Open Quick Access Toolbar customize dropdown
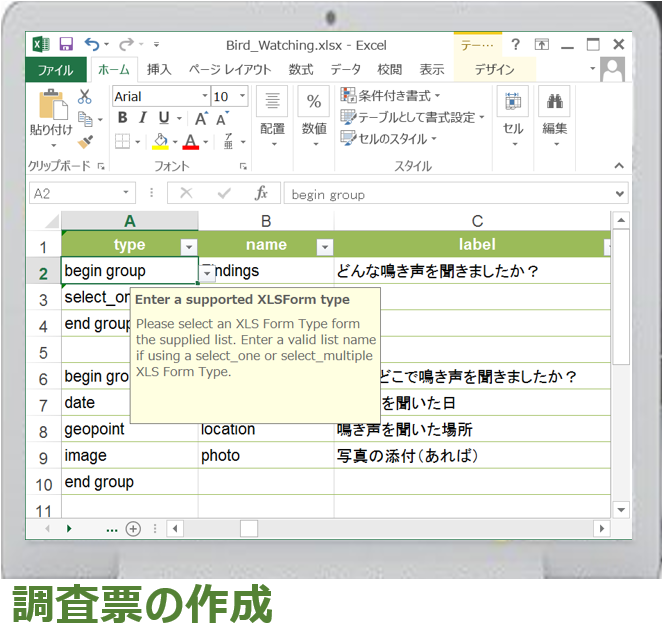This screenshot has width=662, height=630. click(x=156, y=44)
